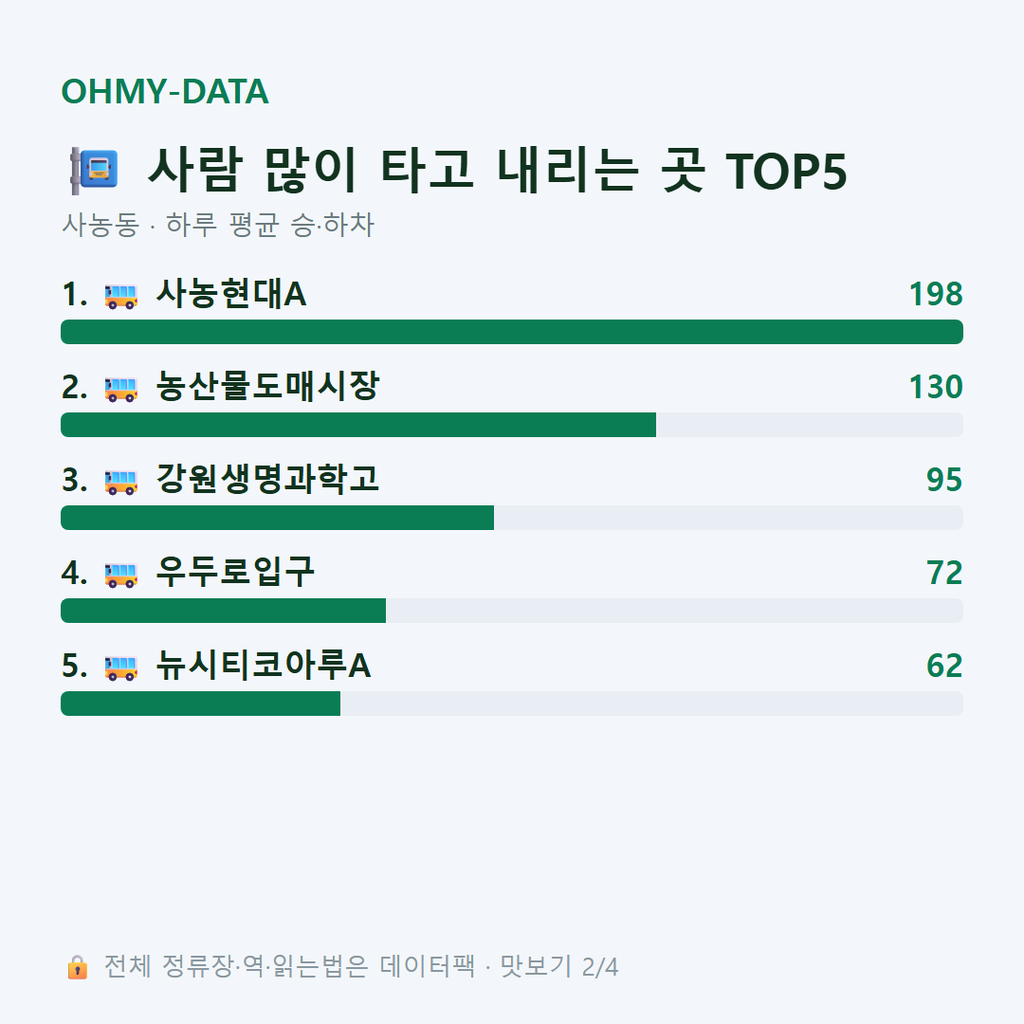Select the 강원생명과학고 stop name
This screenshot has width=1024, height=1024.
[268, 479]
